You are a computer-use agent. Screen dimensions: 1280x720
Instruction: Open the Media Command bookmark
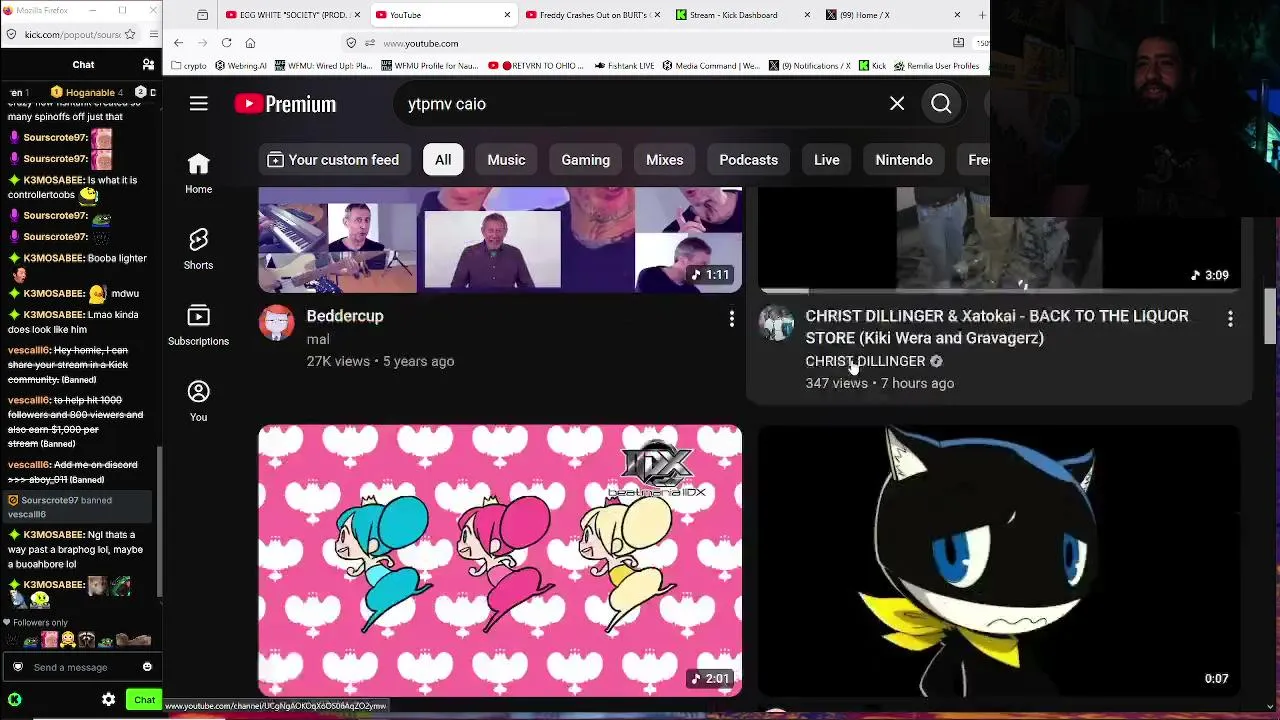pos(711,66)
